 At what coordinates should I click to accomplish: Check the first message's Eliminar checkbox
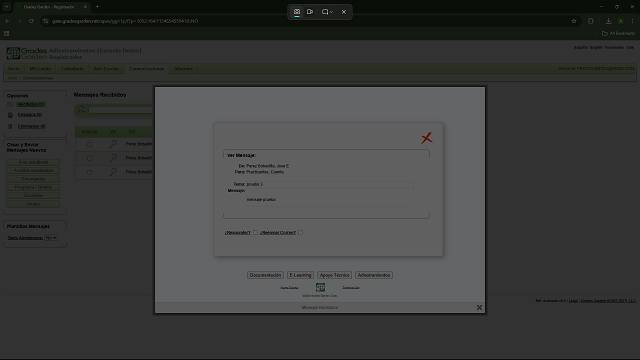(x=89, y=144)
